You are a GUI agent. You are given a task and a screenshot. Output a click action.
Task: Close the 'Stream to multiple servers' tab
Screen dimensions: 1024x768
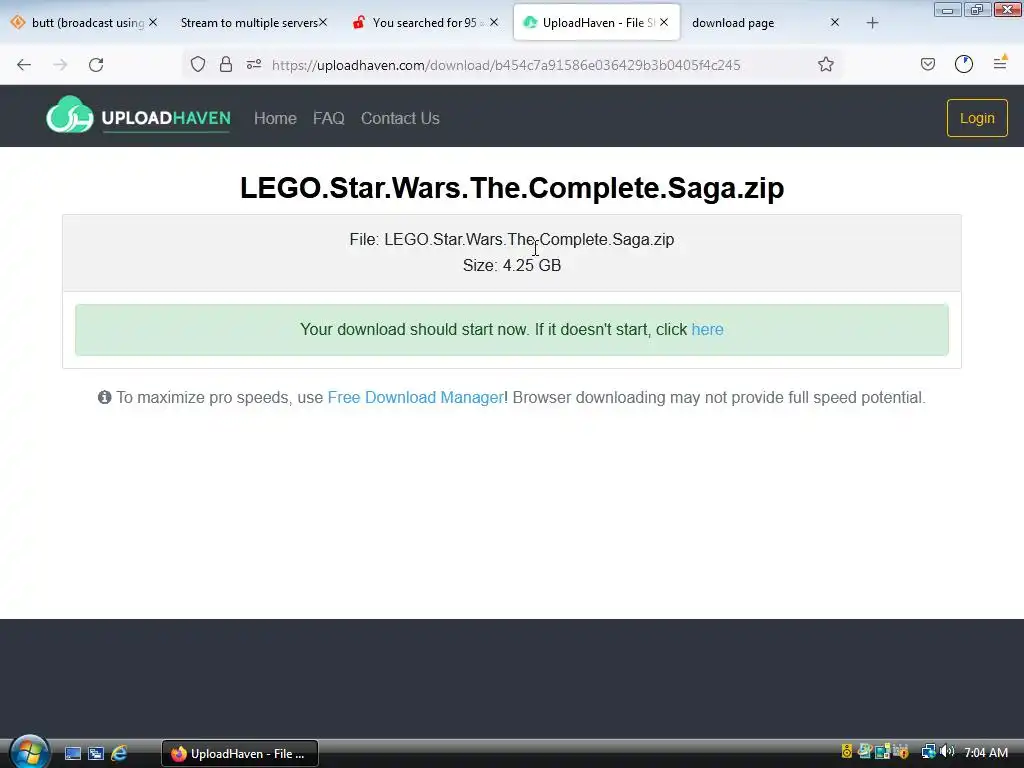323,22
